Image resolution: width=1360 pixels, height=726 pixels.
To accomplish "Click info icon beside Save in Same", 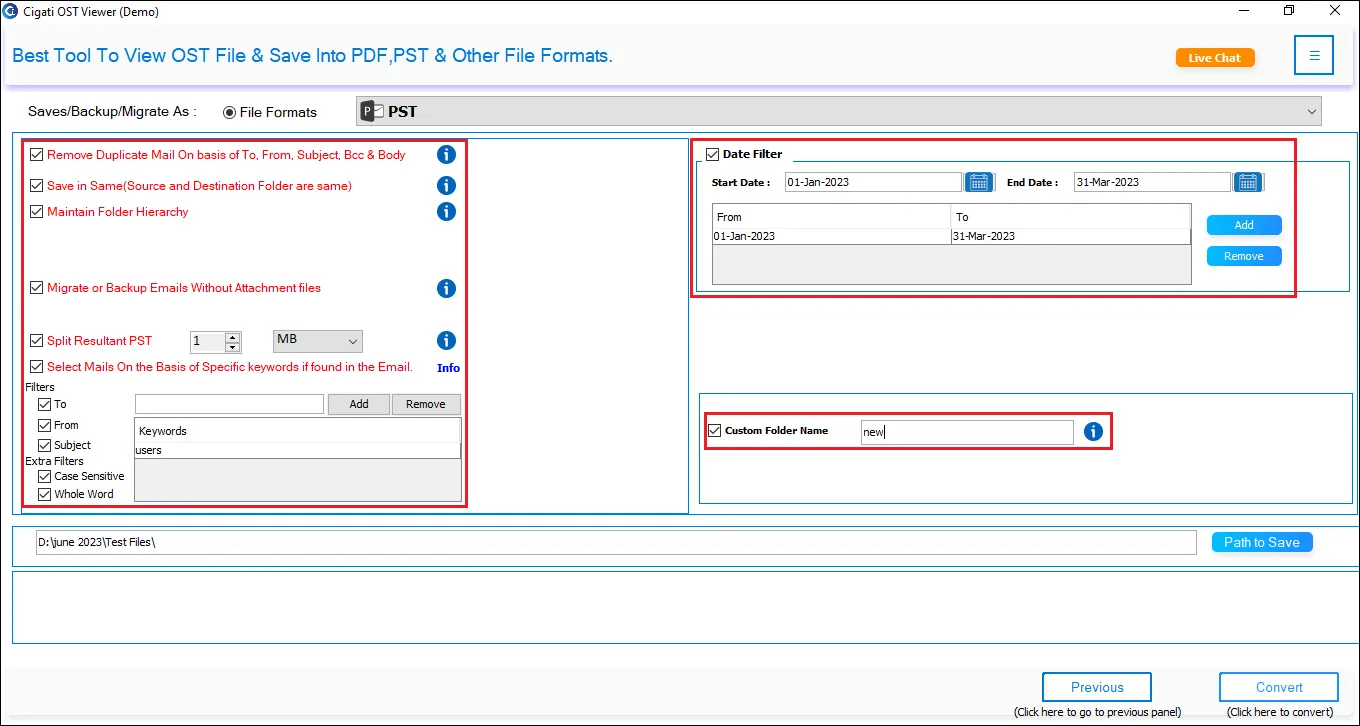I will [x=446, y=185].
